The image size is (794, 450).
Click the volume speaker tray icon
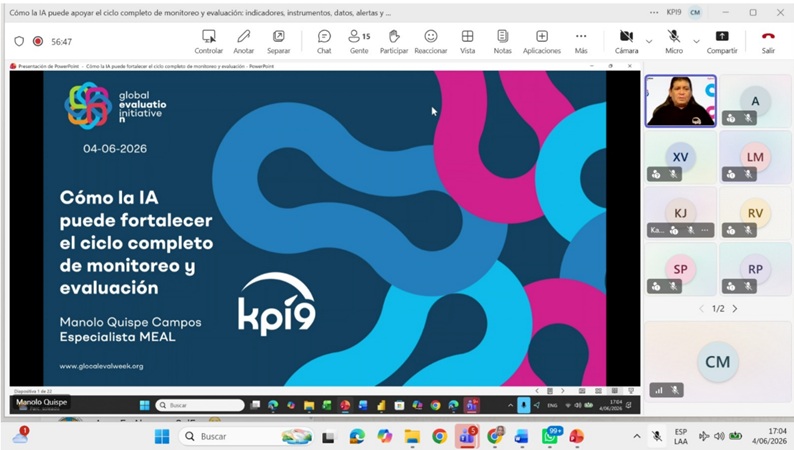[719, 436]
